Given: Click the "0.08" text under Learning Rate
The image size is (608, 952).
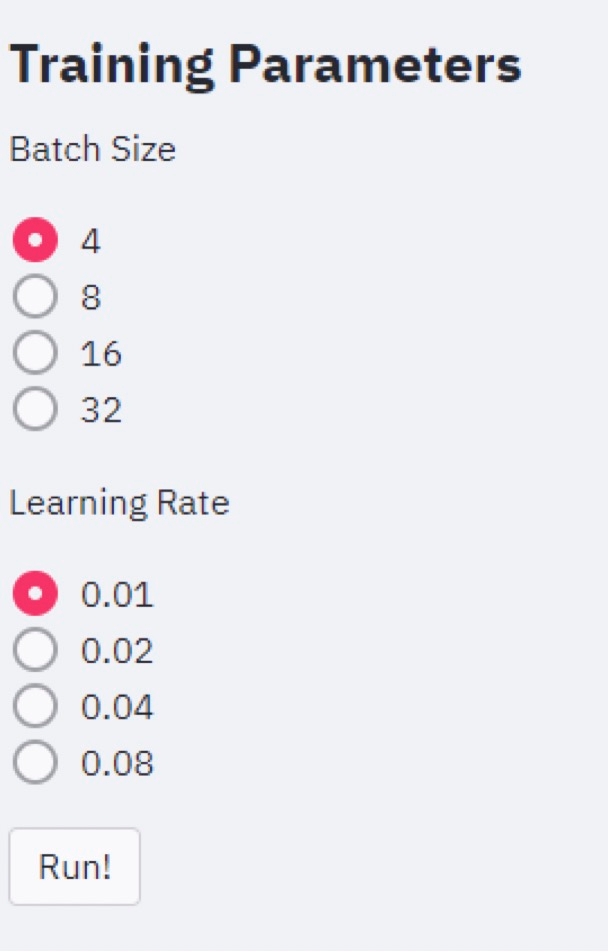Looking at the screenshot, I should [117, 764].
